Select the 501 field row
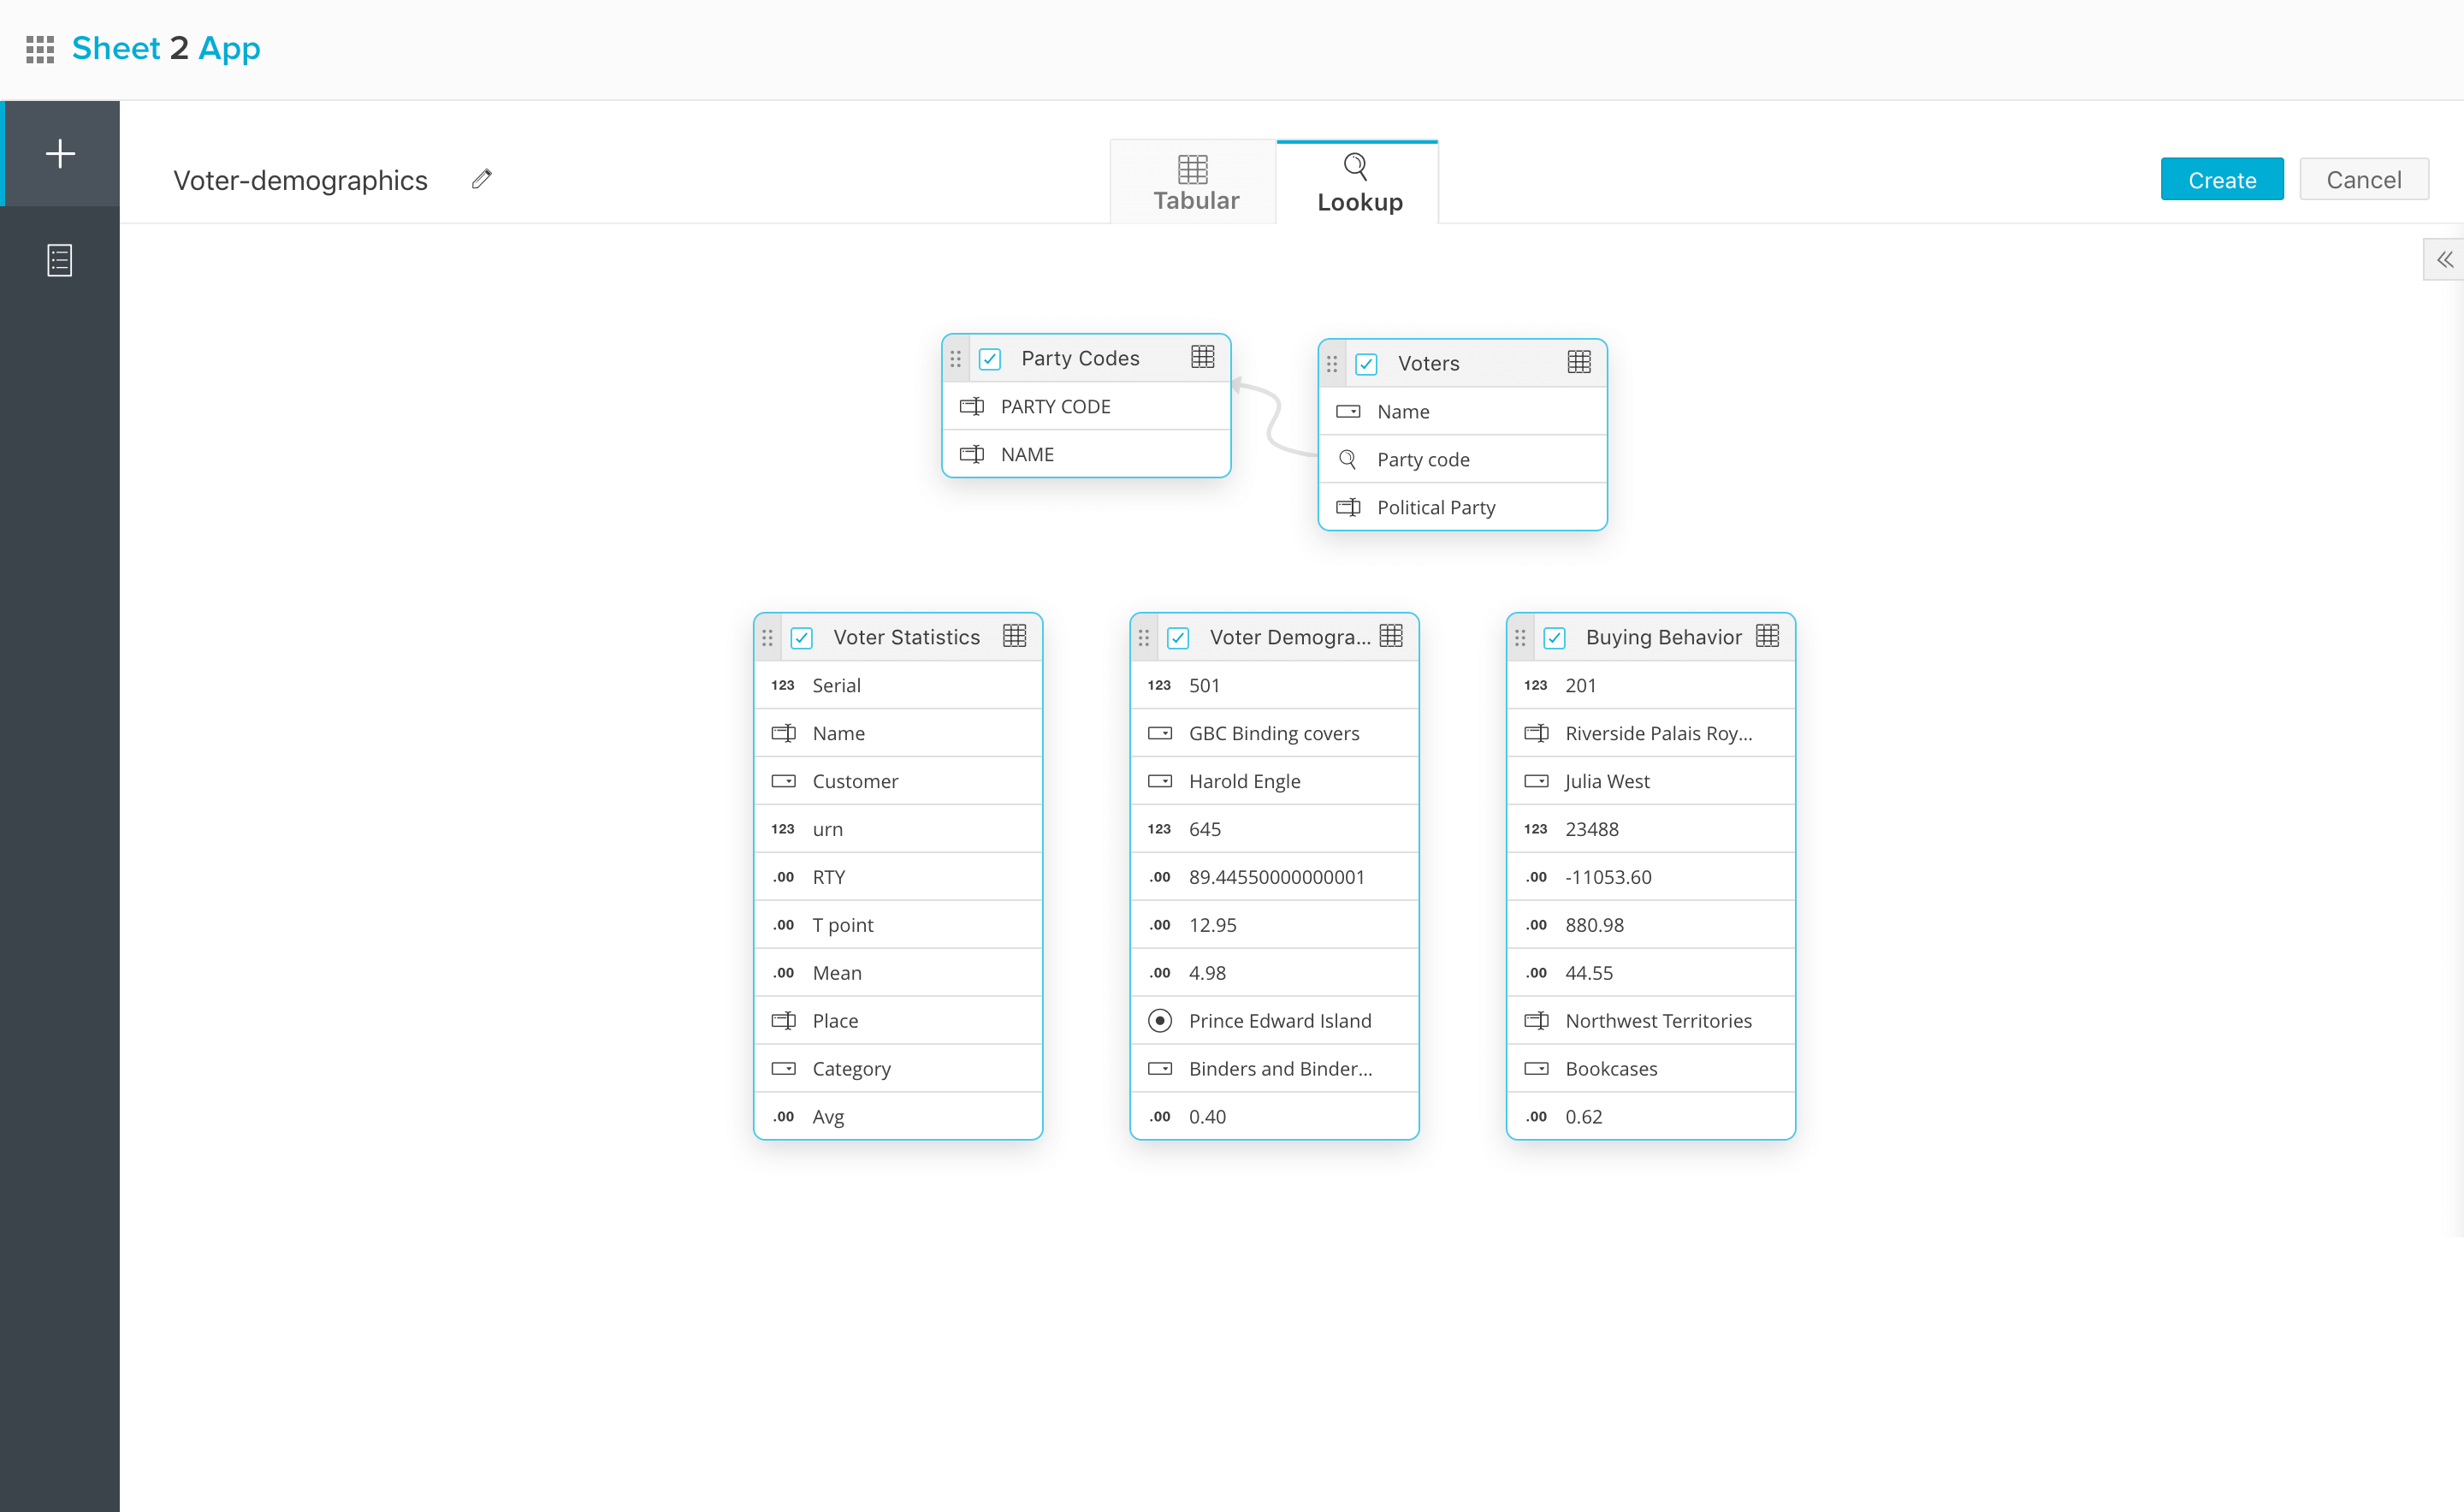The image size is (2464, 1512). 1274,685
